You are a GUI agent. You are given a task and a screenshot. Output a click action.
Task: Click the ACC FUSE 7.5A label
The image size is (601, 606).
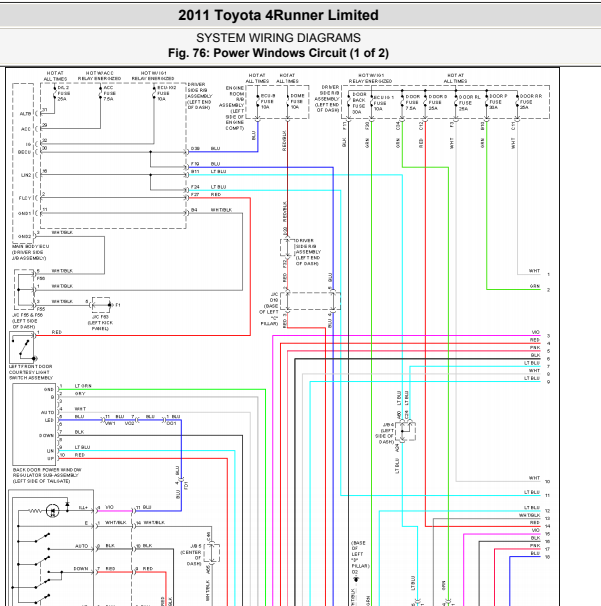[x=109, y=93]
